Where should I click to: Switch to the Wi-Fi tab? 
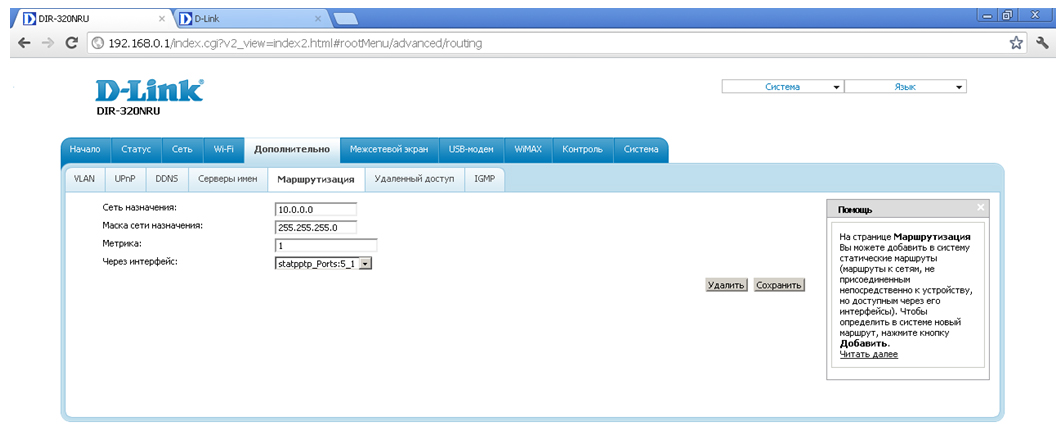tap(223, 150)
